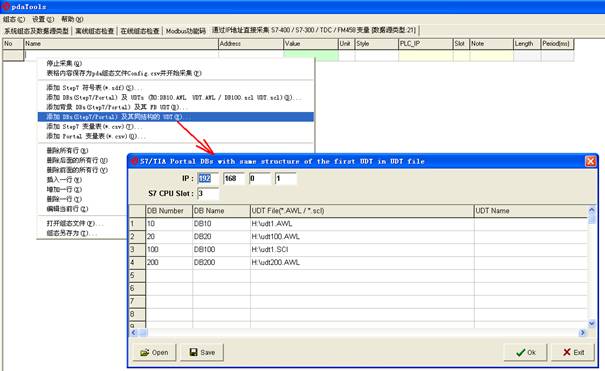
Task: Confirm with the Ok checkmark button
Action: [525, 352]
